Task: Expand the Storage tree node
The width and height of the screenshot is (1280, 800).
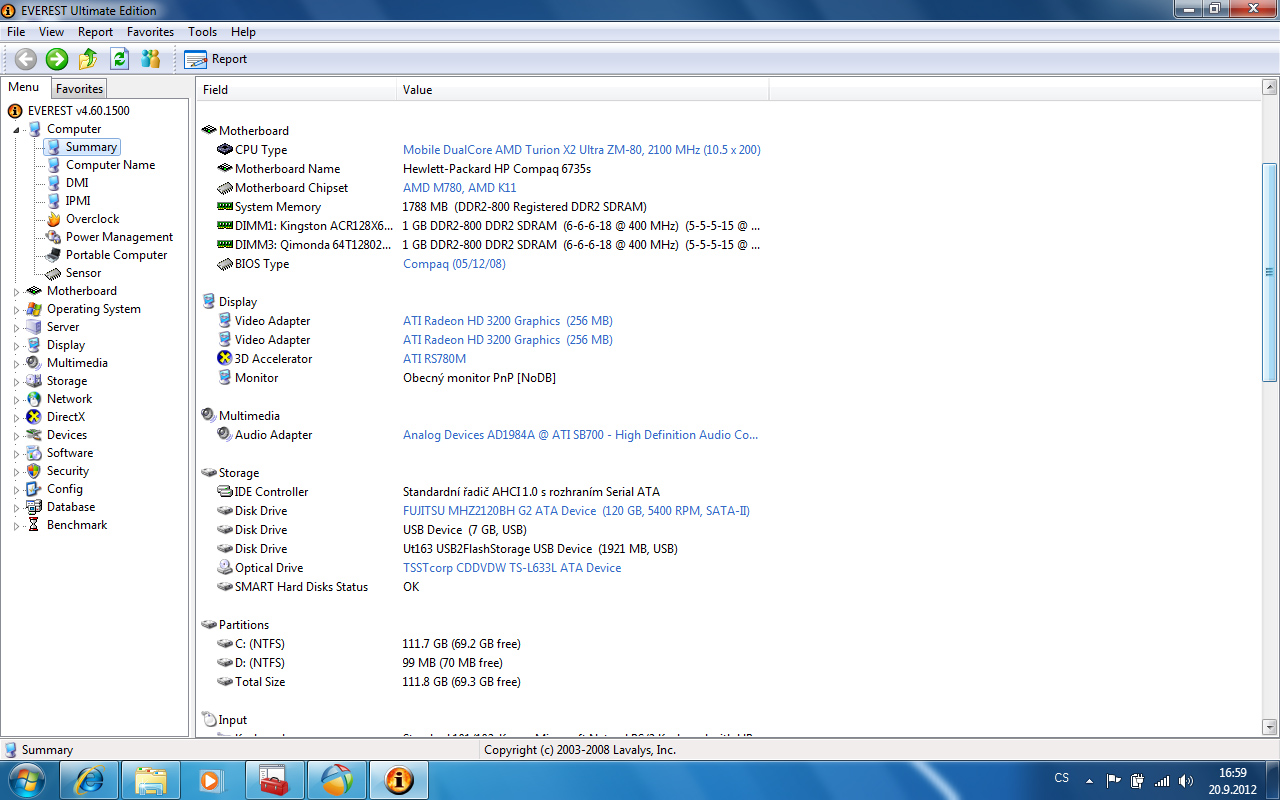Action: 16,382
